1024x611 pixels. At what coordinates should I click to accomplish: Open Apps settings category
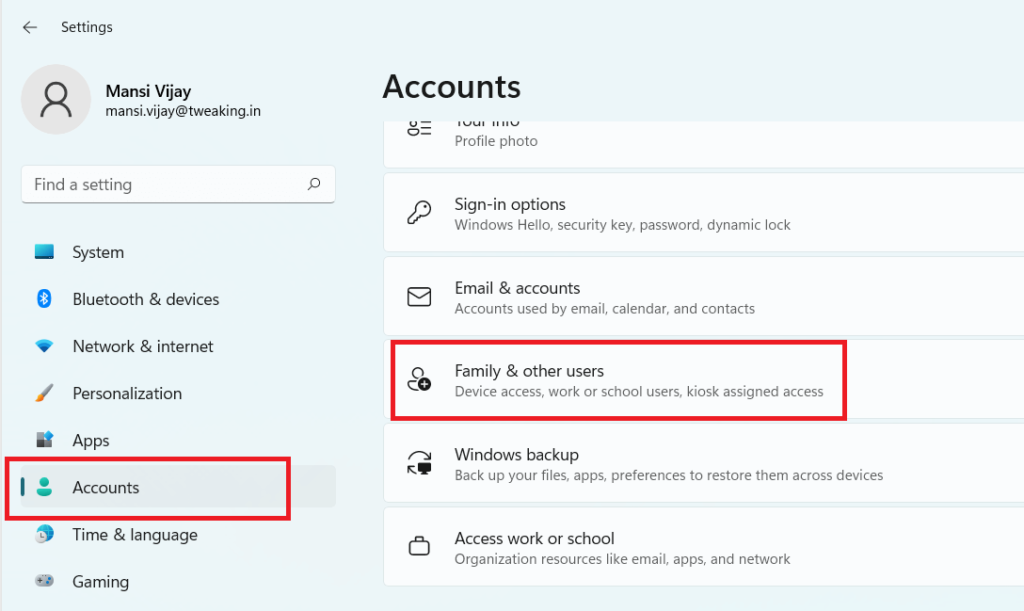178,440
